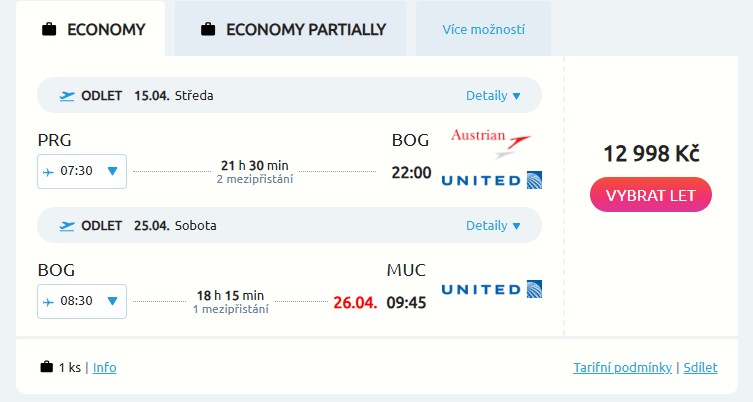Click United logo on return flight
Image resolution: width=753 pixels, height=402 pixels.
point(491,290)
